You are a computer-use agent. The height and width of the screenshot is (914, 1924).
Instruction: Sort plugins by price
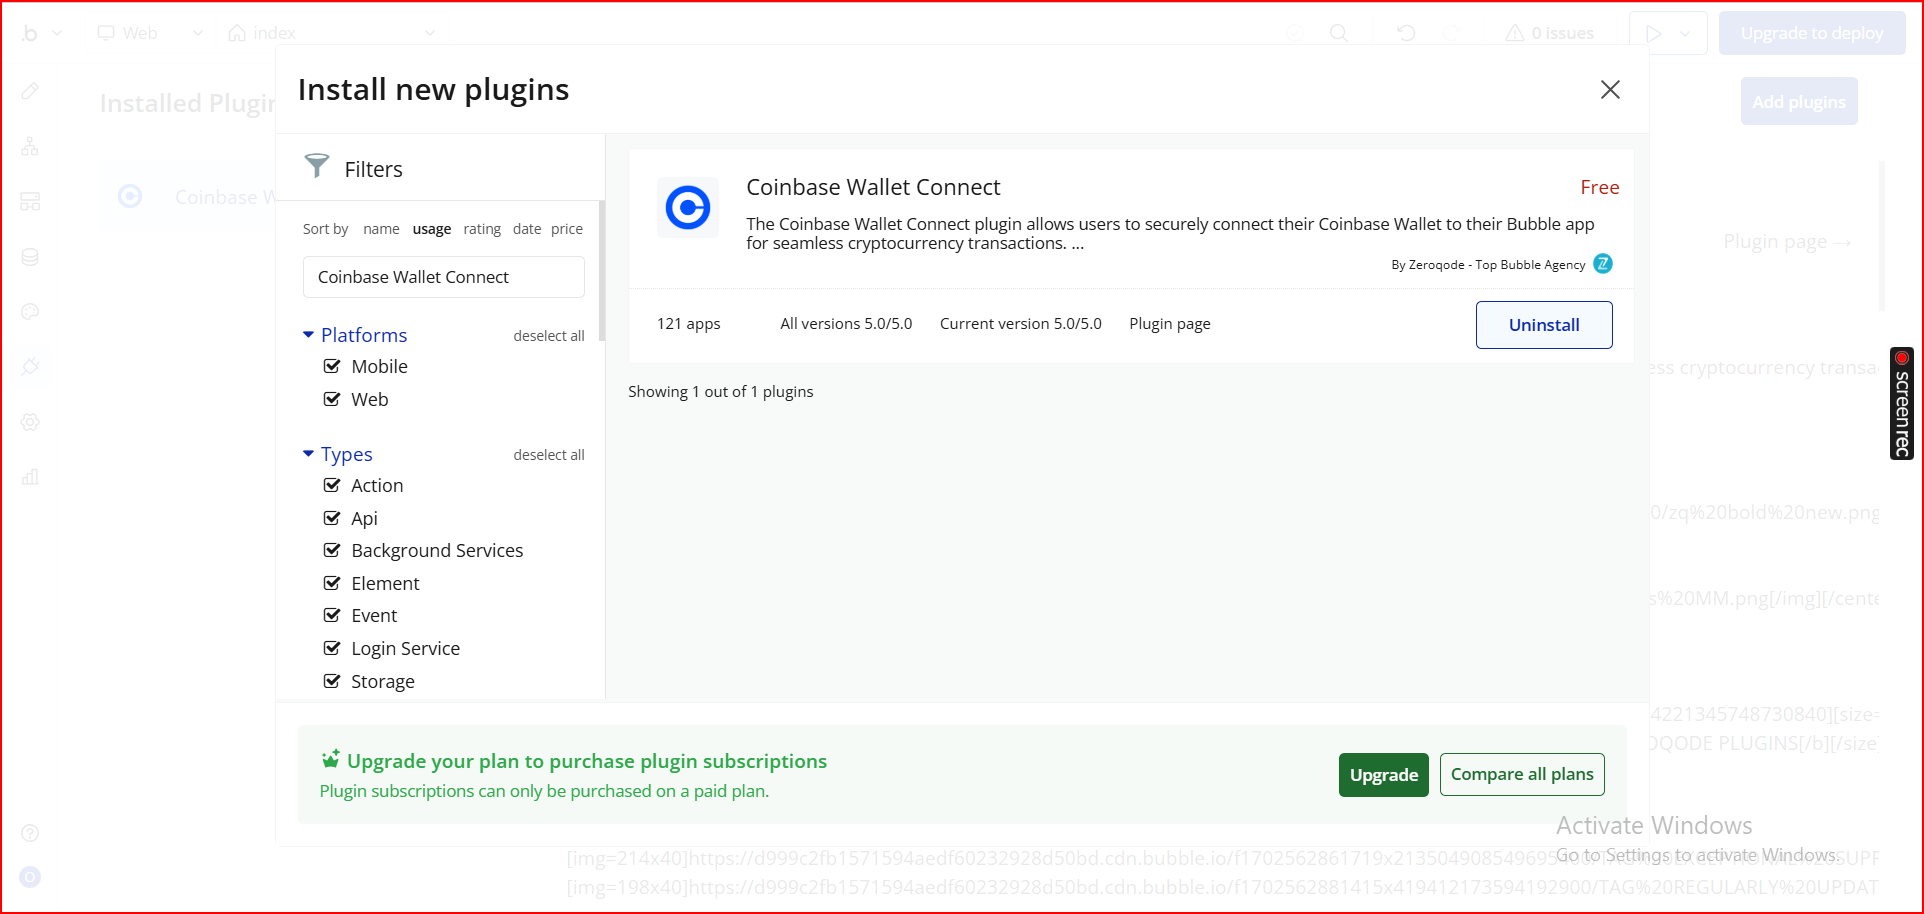(x=566, y=229)
